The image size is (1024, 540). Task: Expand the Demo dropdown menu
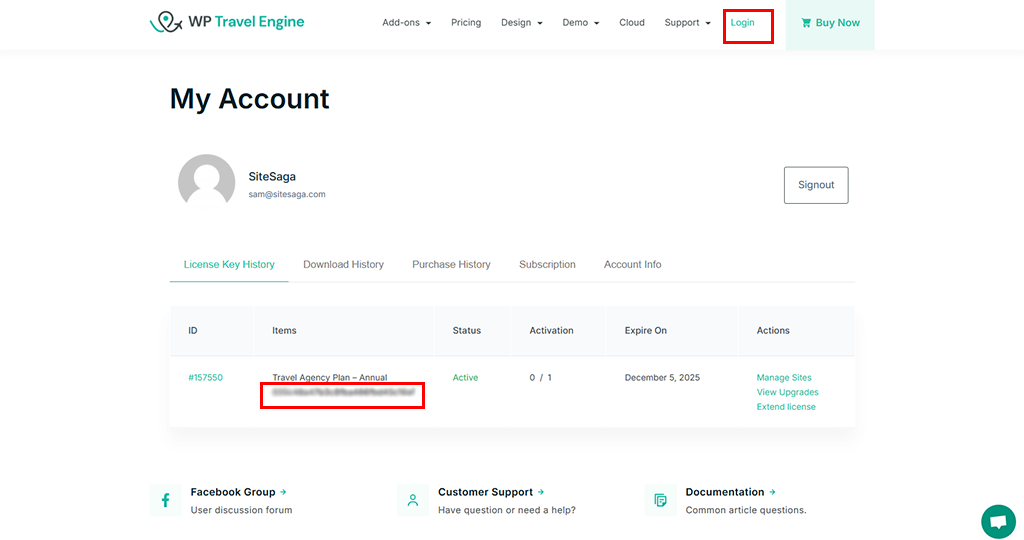581,22
